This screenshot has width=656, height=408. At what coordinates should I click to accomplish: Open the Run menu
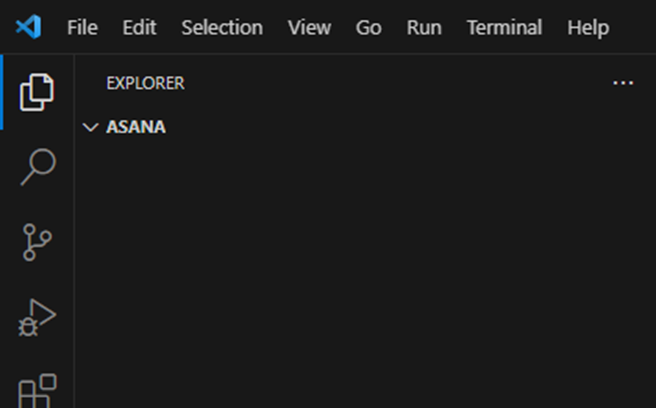(424, 27)
